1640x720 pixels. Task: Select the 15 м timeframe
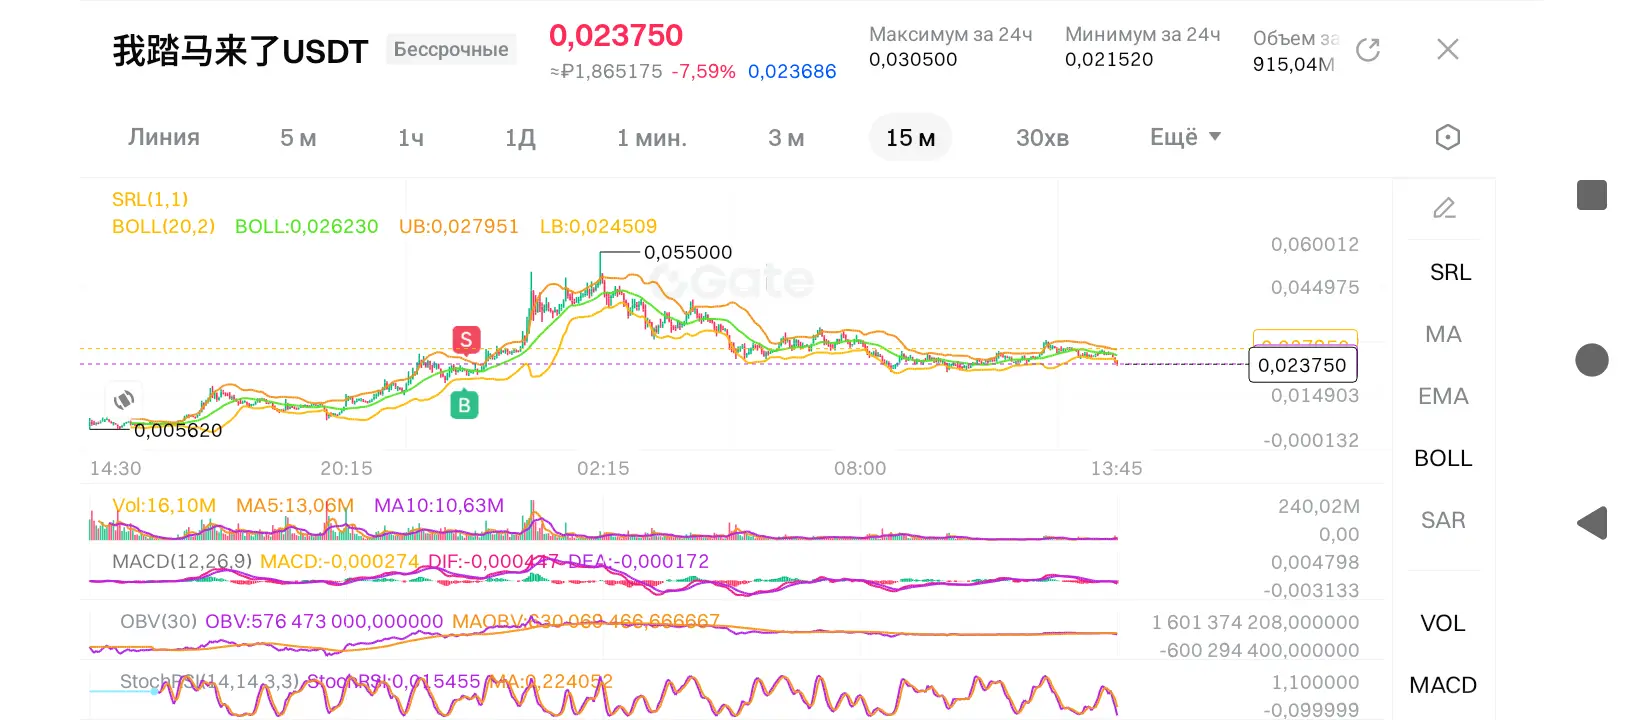pyautogui.click(x=911, y=138)
